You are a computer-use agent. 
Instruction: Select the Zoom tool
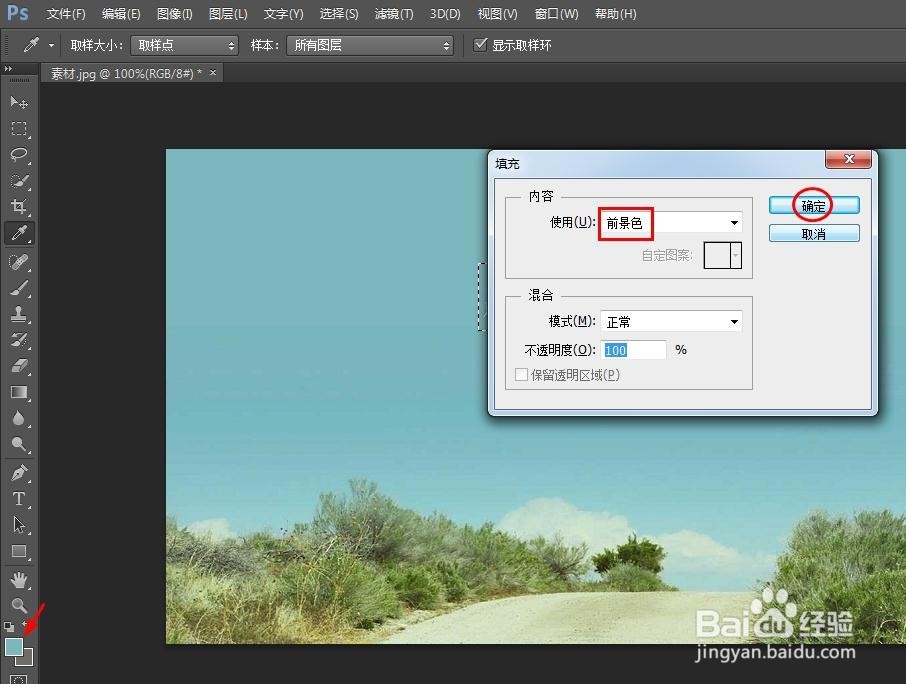pyautogui.click(x=18, y=605)
